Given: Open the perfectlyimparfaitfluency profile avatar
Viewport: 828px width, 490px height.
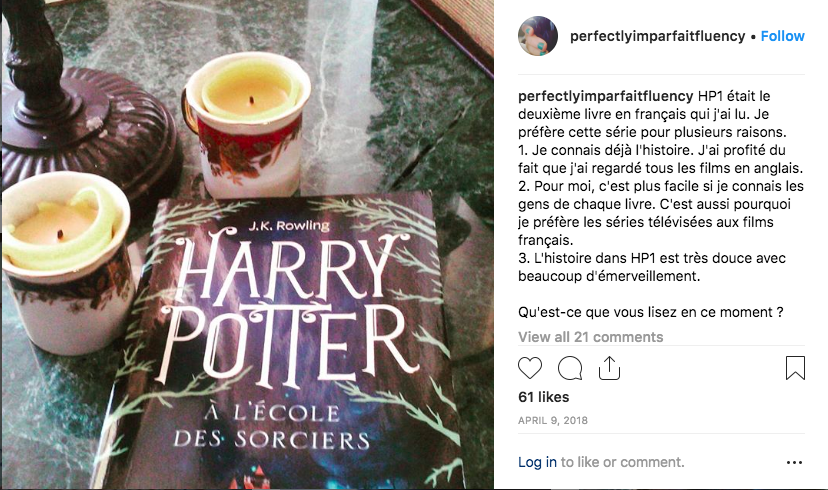Looking at the screenshot, I should pyautogui.click(x=538, y=36).
